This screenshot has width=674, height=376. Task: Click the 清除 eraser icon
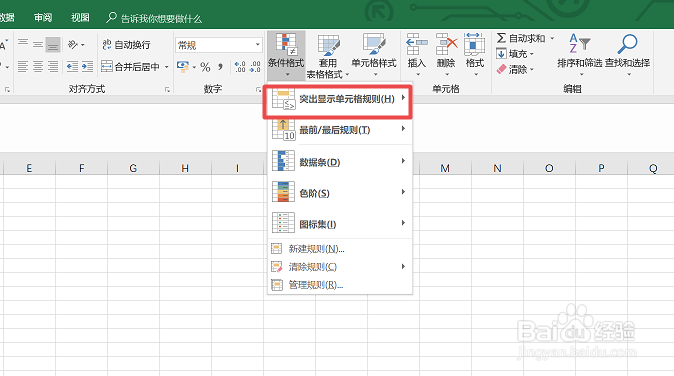(x=501, y=69)
